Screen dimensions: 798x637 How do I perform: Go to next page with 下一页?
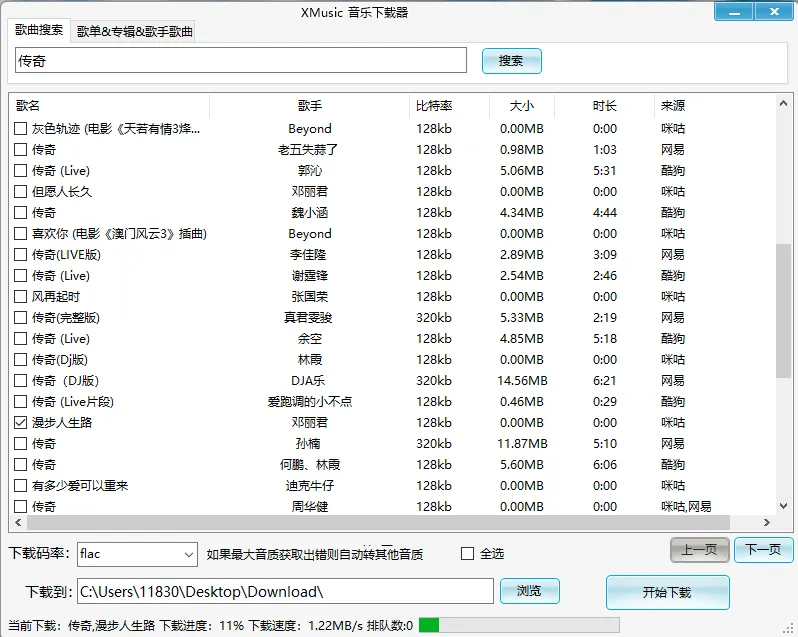[x=763, y=549]
